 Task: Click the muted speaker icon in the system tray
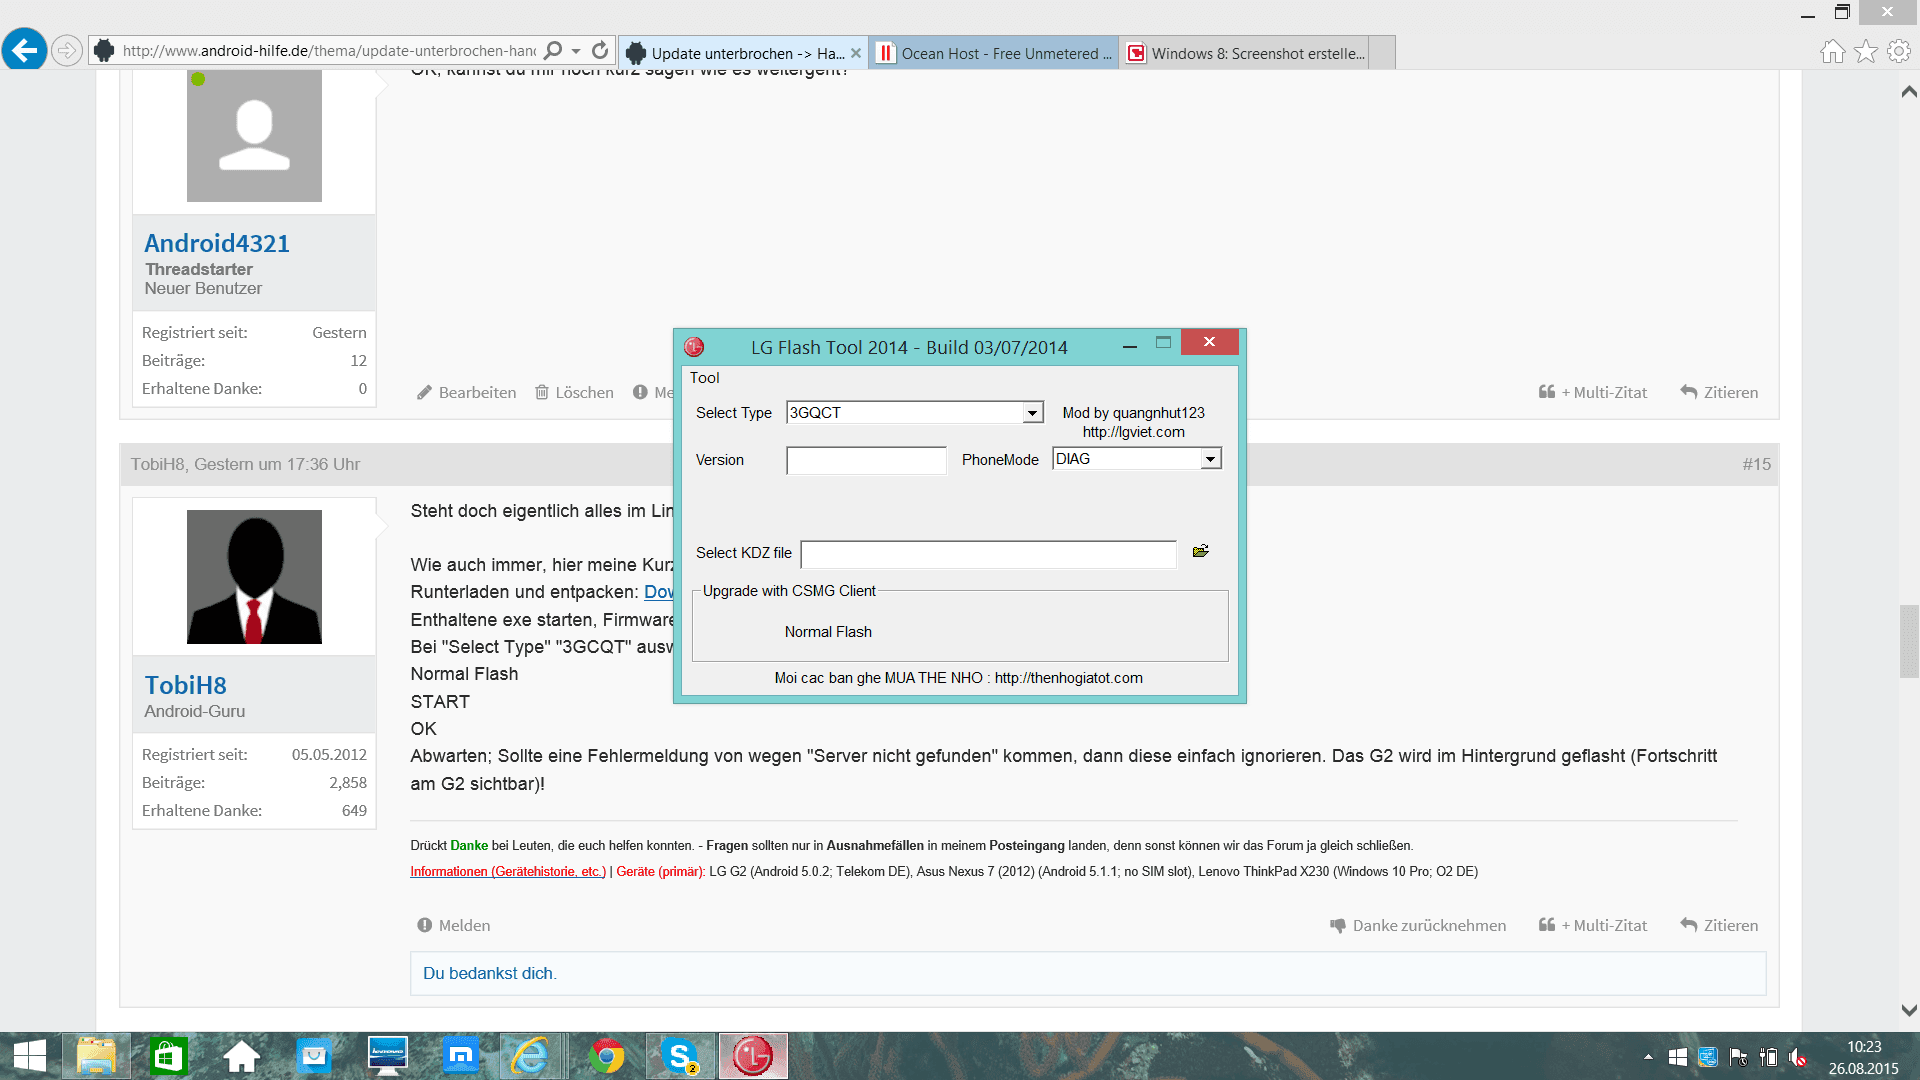(1798, 1057)
